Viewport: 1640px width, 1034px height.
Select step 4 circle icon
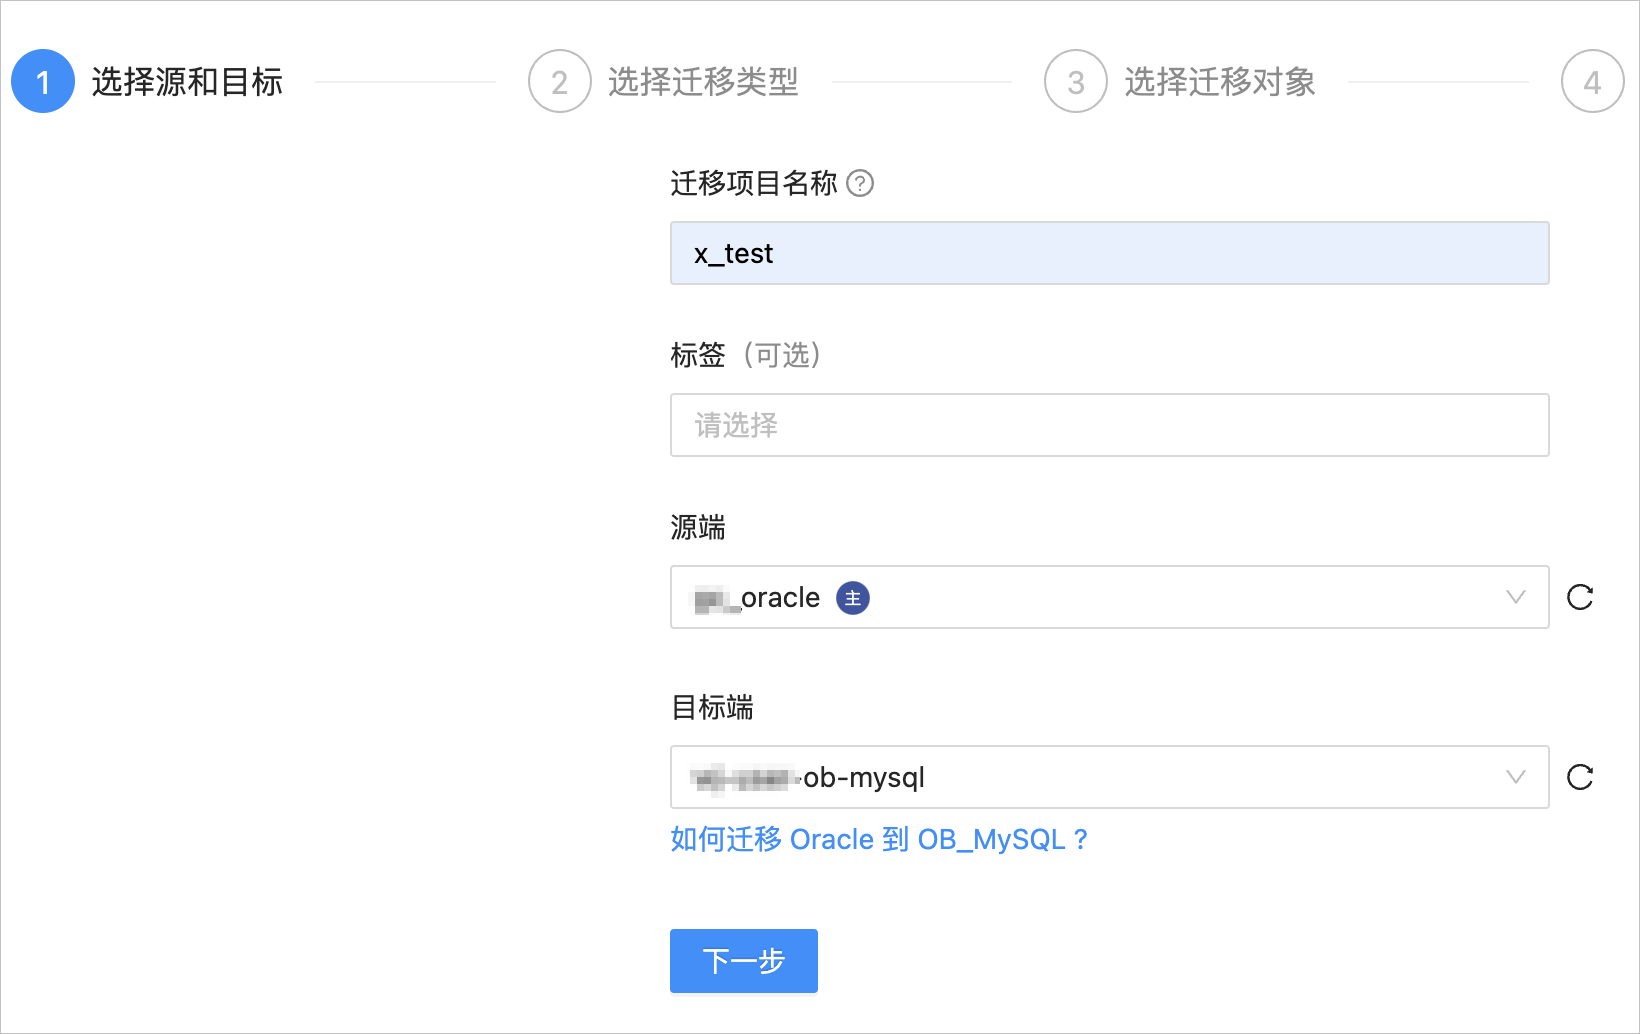(1593, 81)
